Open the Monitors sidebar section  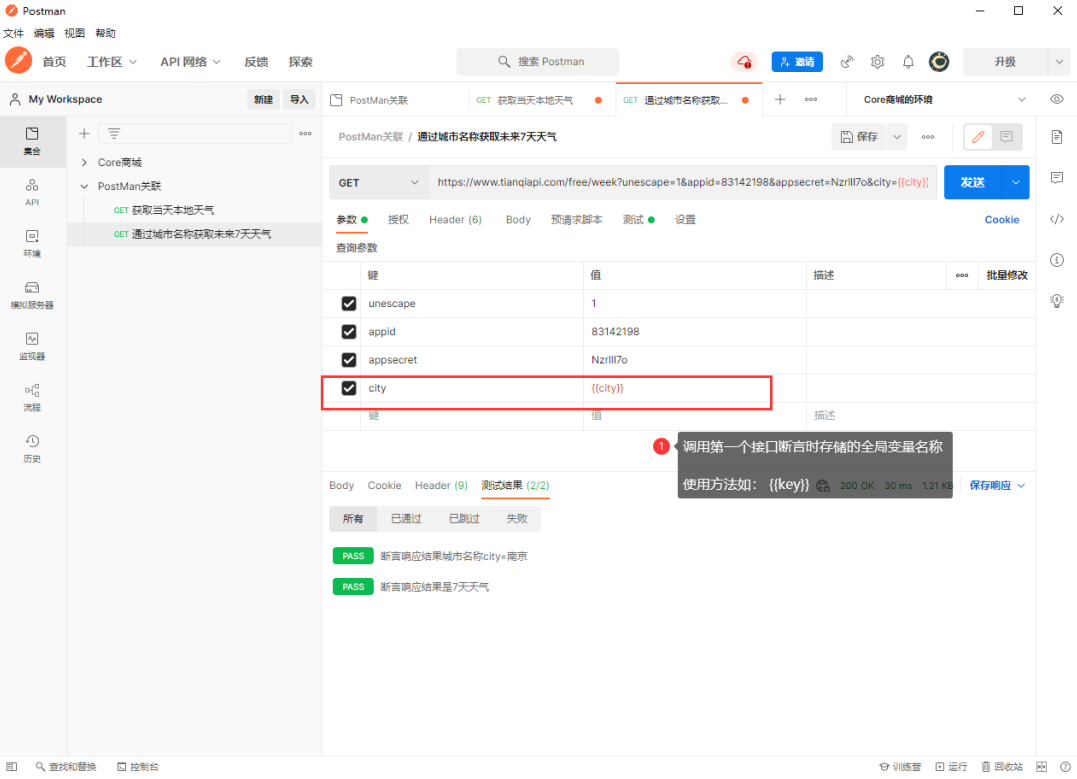32,346
